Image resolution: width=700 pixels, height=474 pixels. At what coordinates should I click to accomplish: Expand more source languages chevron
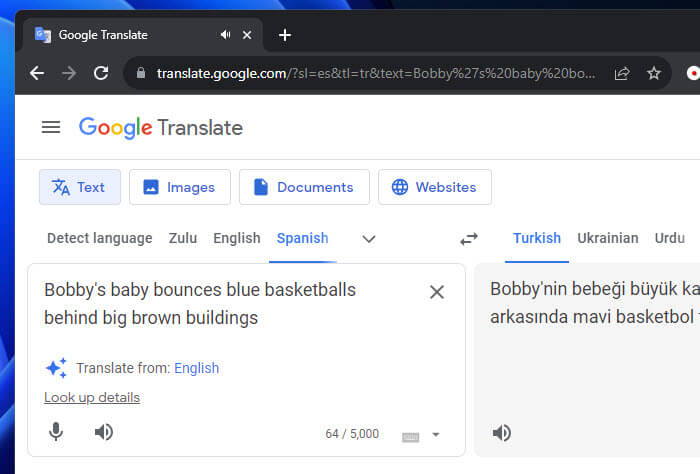(x=369, y=239)
